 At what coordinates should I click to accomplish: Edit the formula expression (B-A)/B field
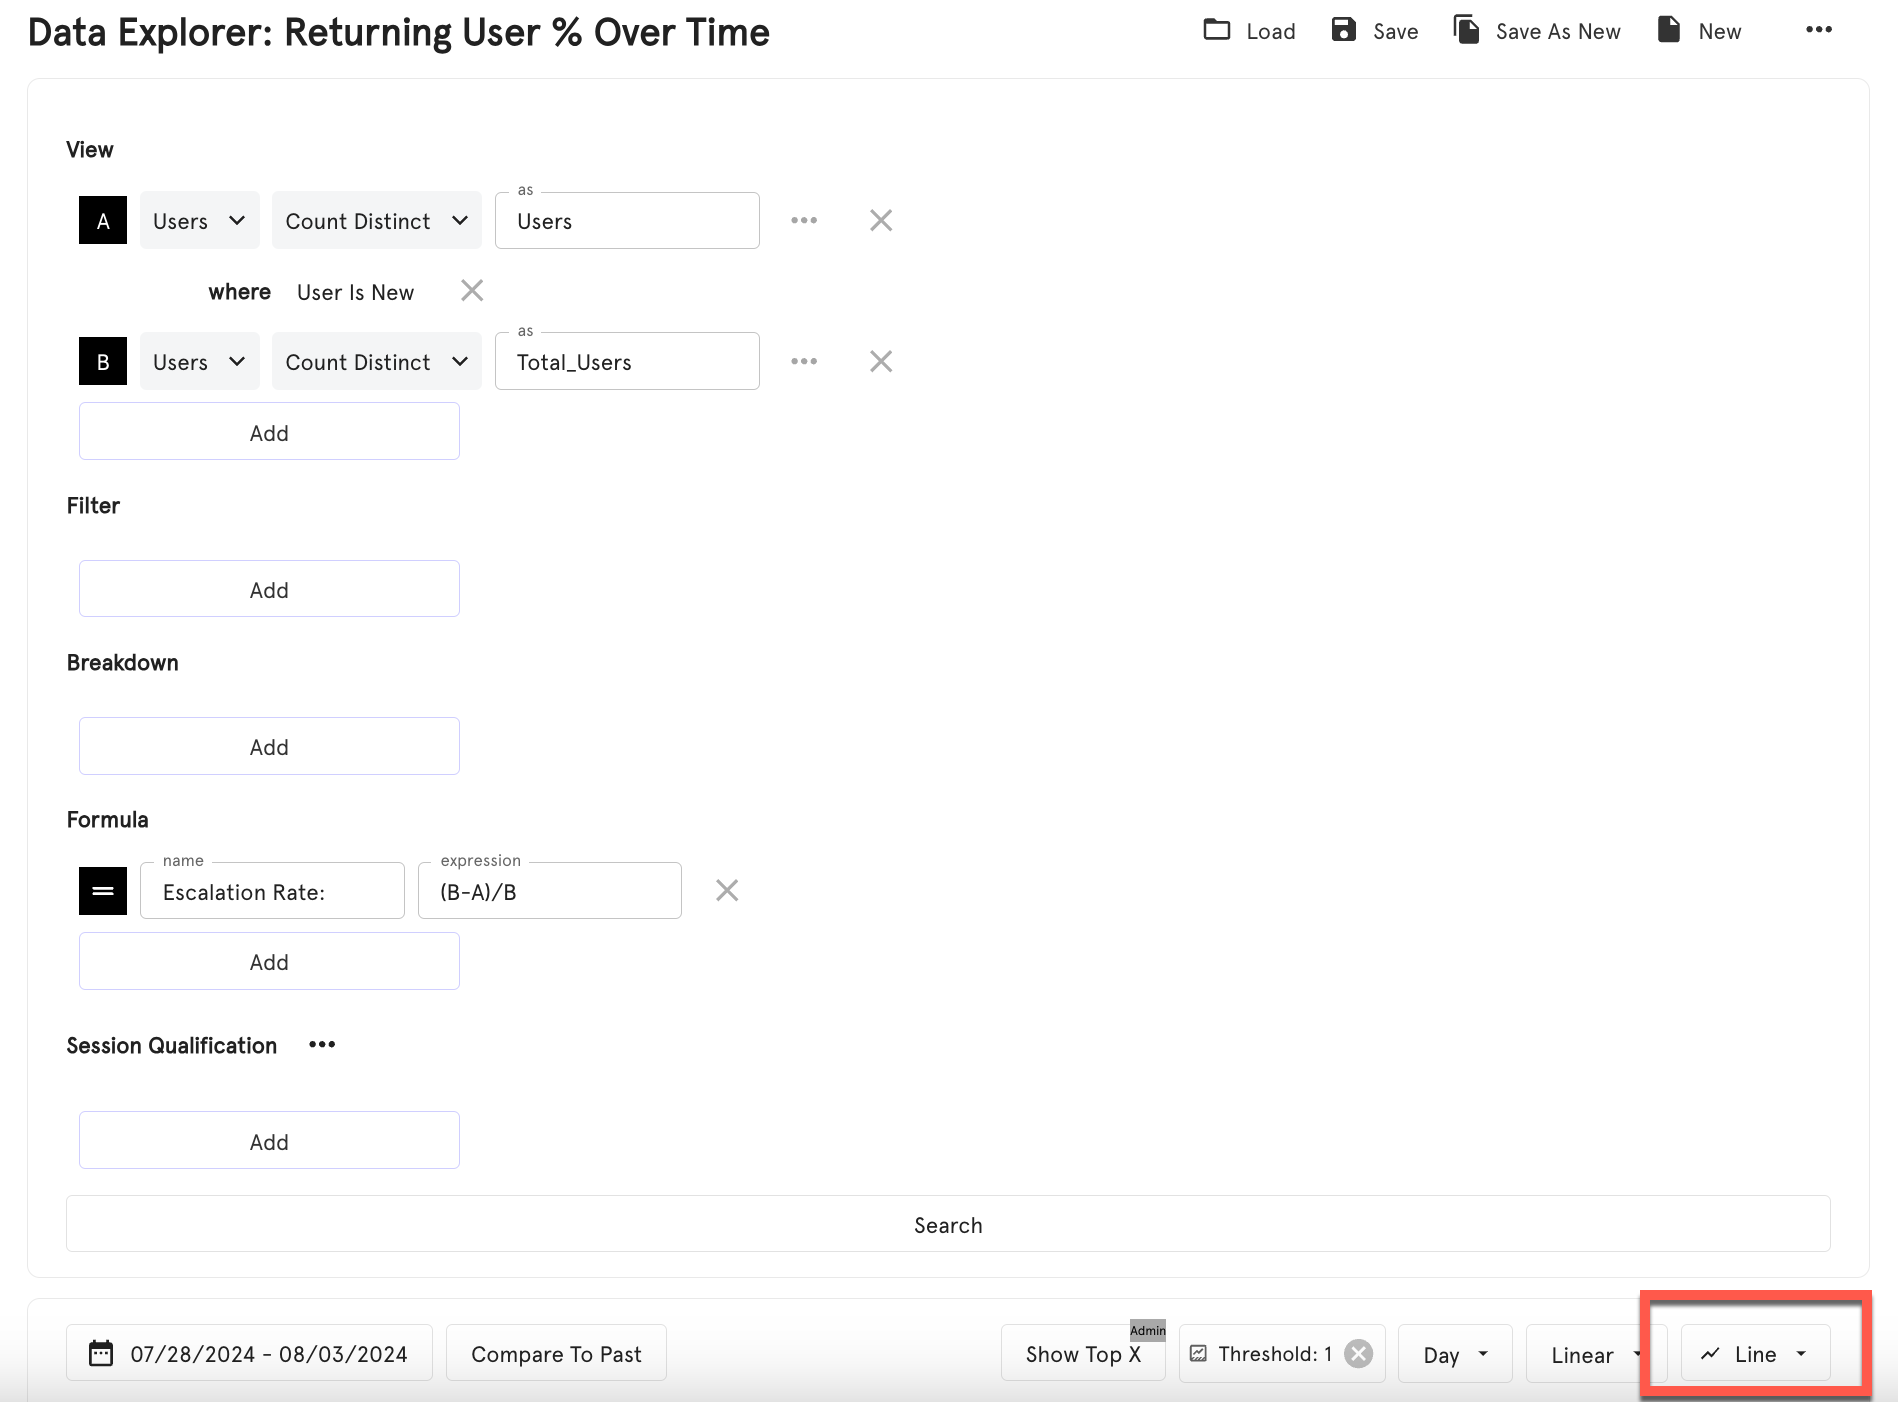pos(549,891)
